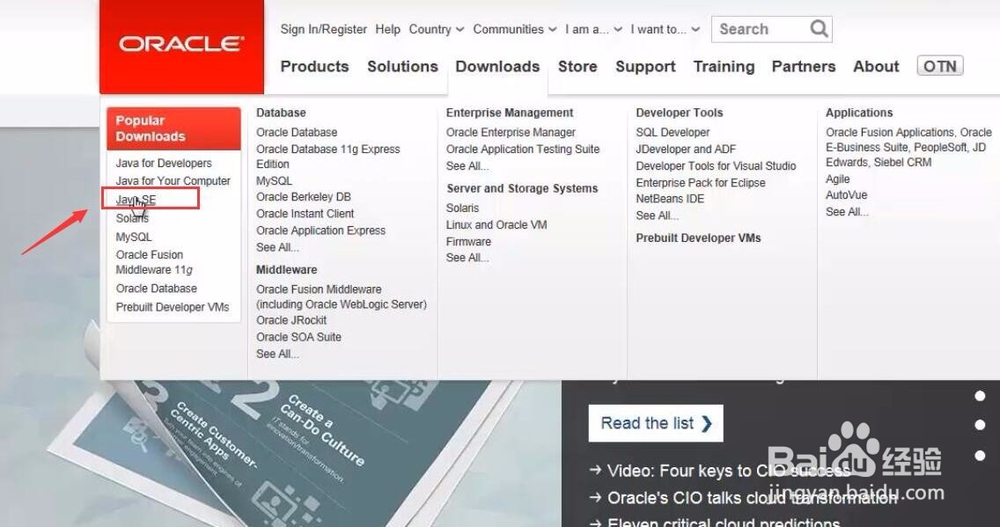The image size is (1000, 527).
Task: Open the Training menu
Action: [724, 66]
